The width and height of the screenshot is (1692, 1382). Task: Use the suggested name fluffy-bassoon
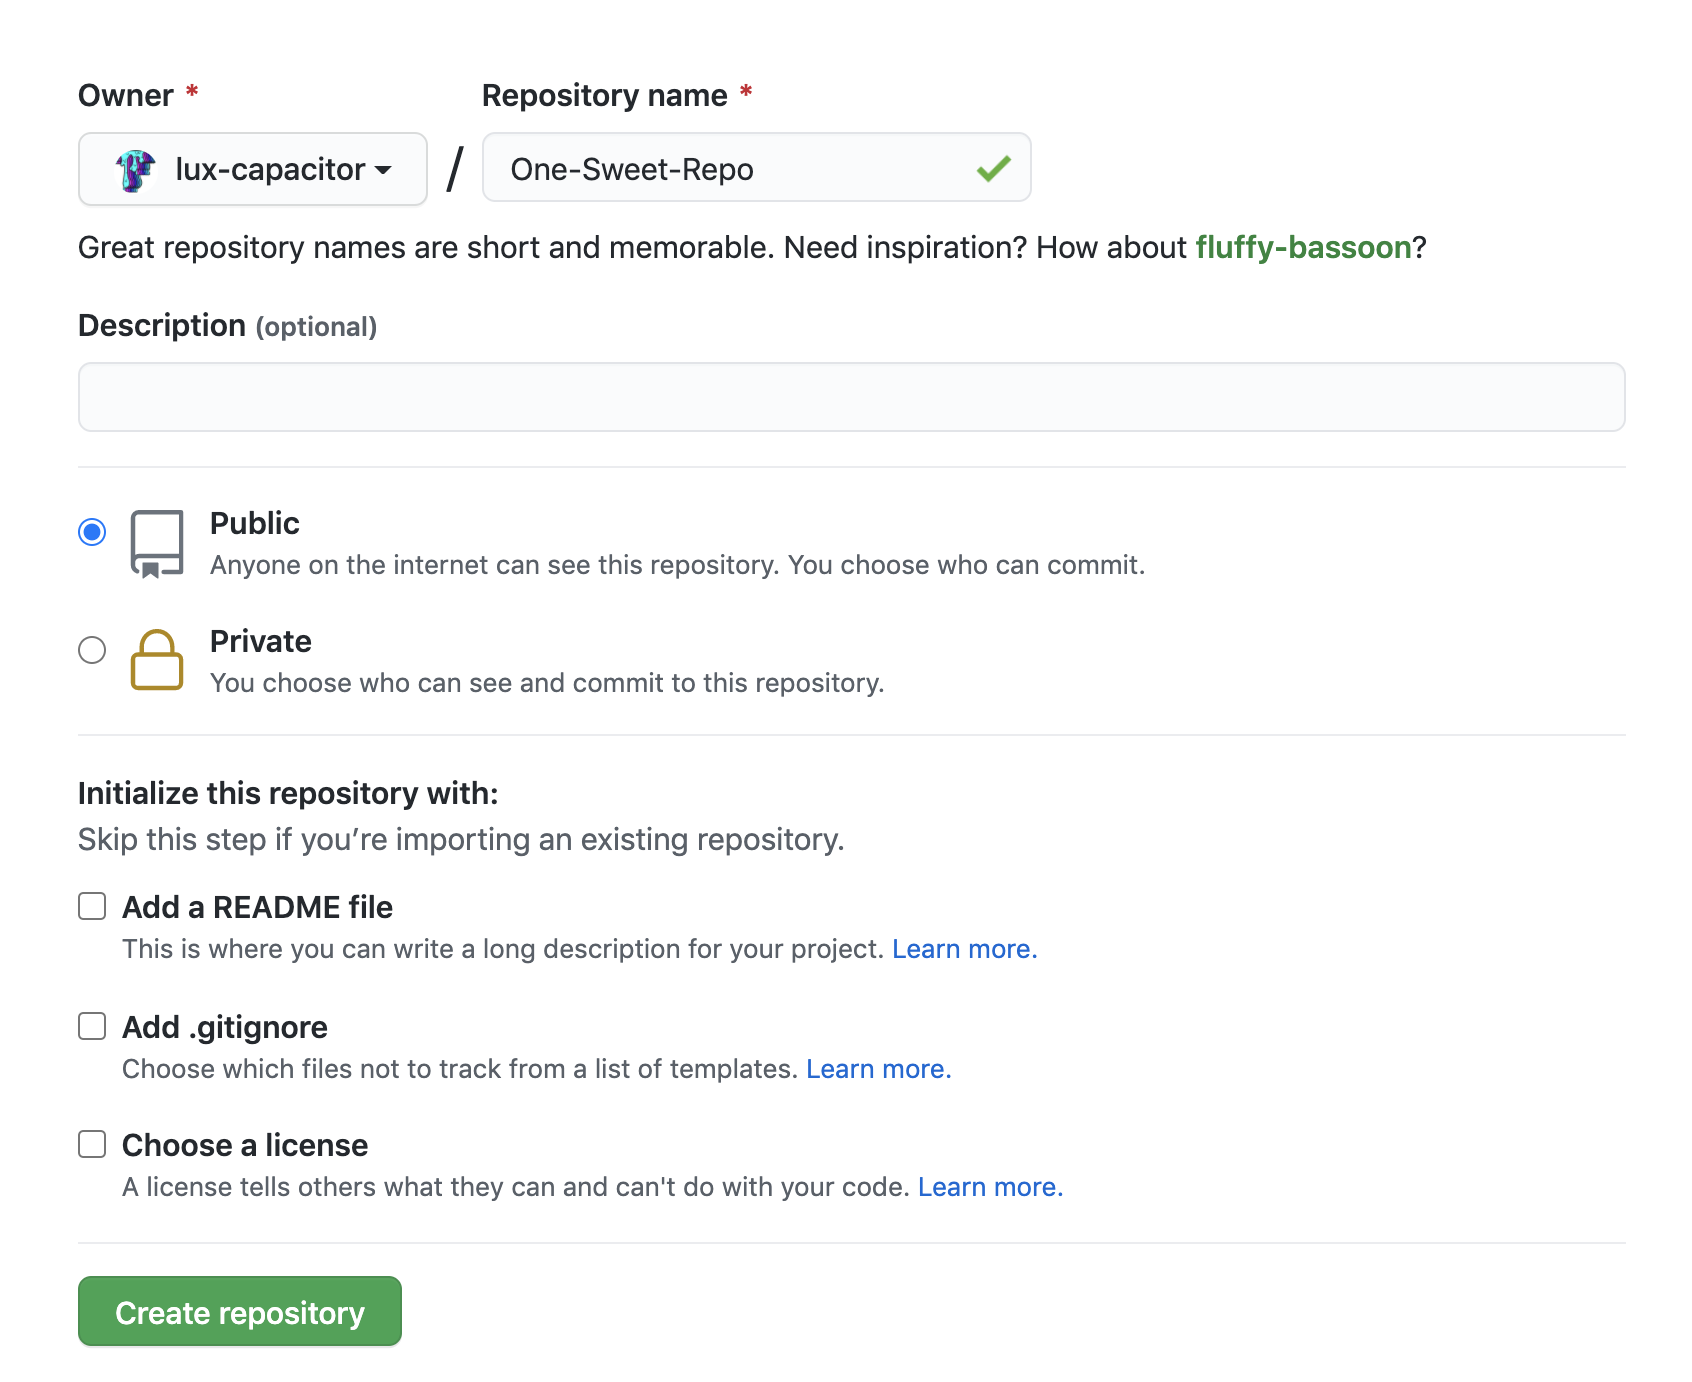click(1302, 247)
